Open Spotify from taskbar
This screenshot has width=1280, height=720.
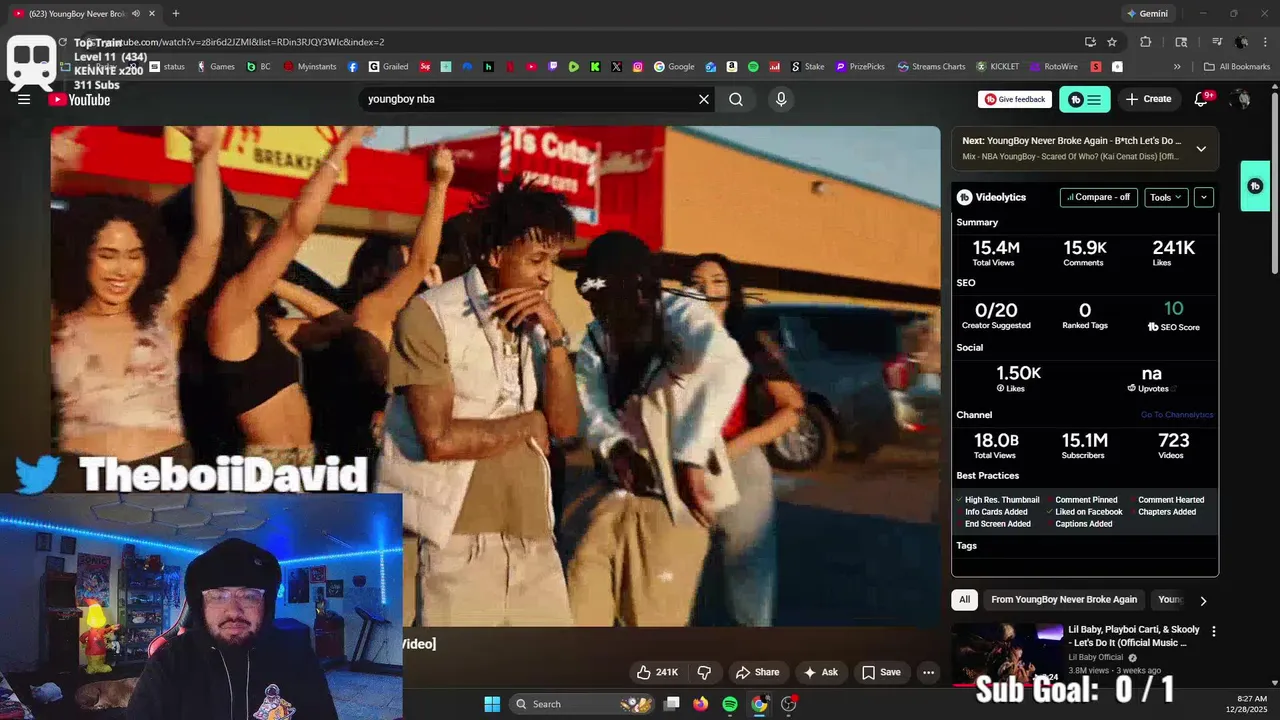click(730, 704)
